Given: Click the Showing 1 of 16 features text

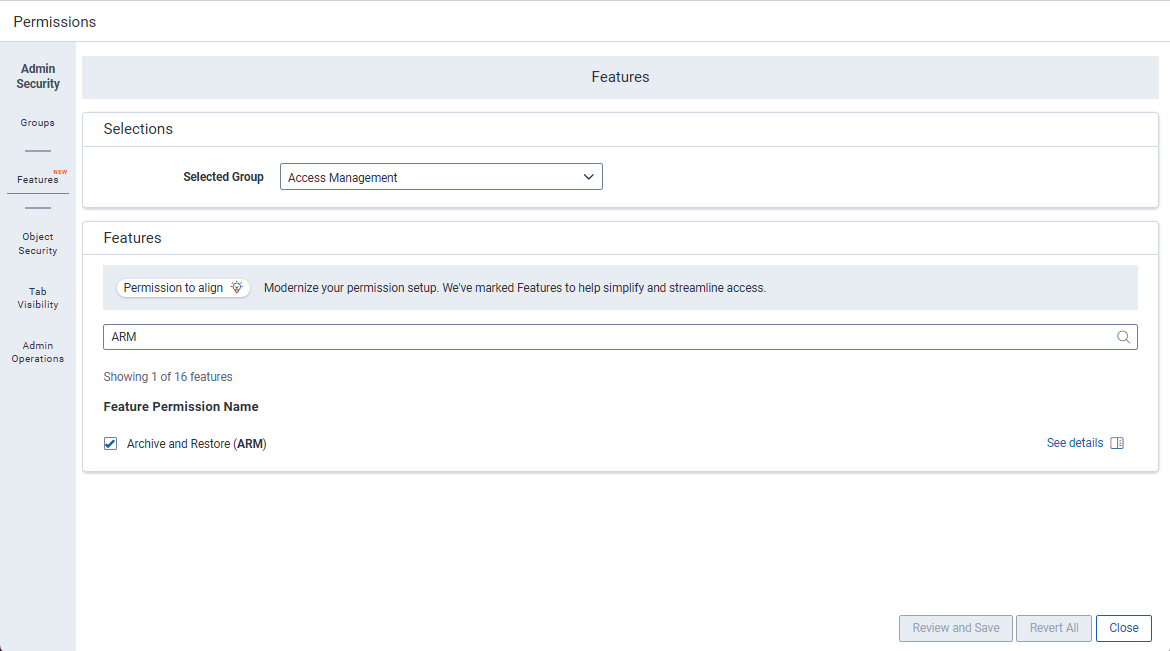Looking at the screenshot, I should (168, 377).
